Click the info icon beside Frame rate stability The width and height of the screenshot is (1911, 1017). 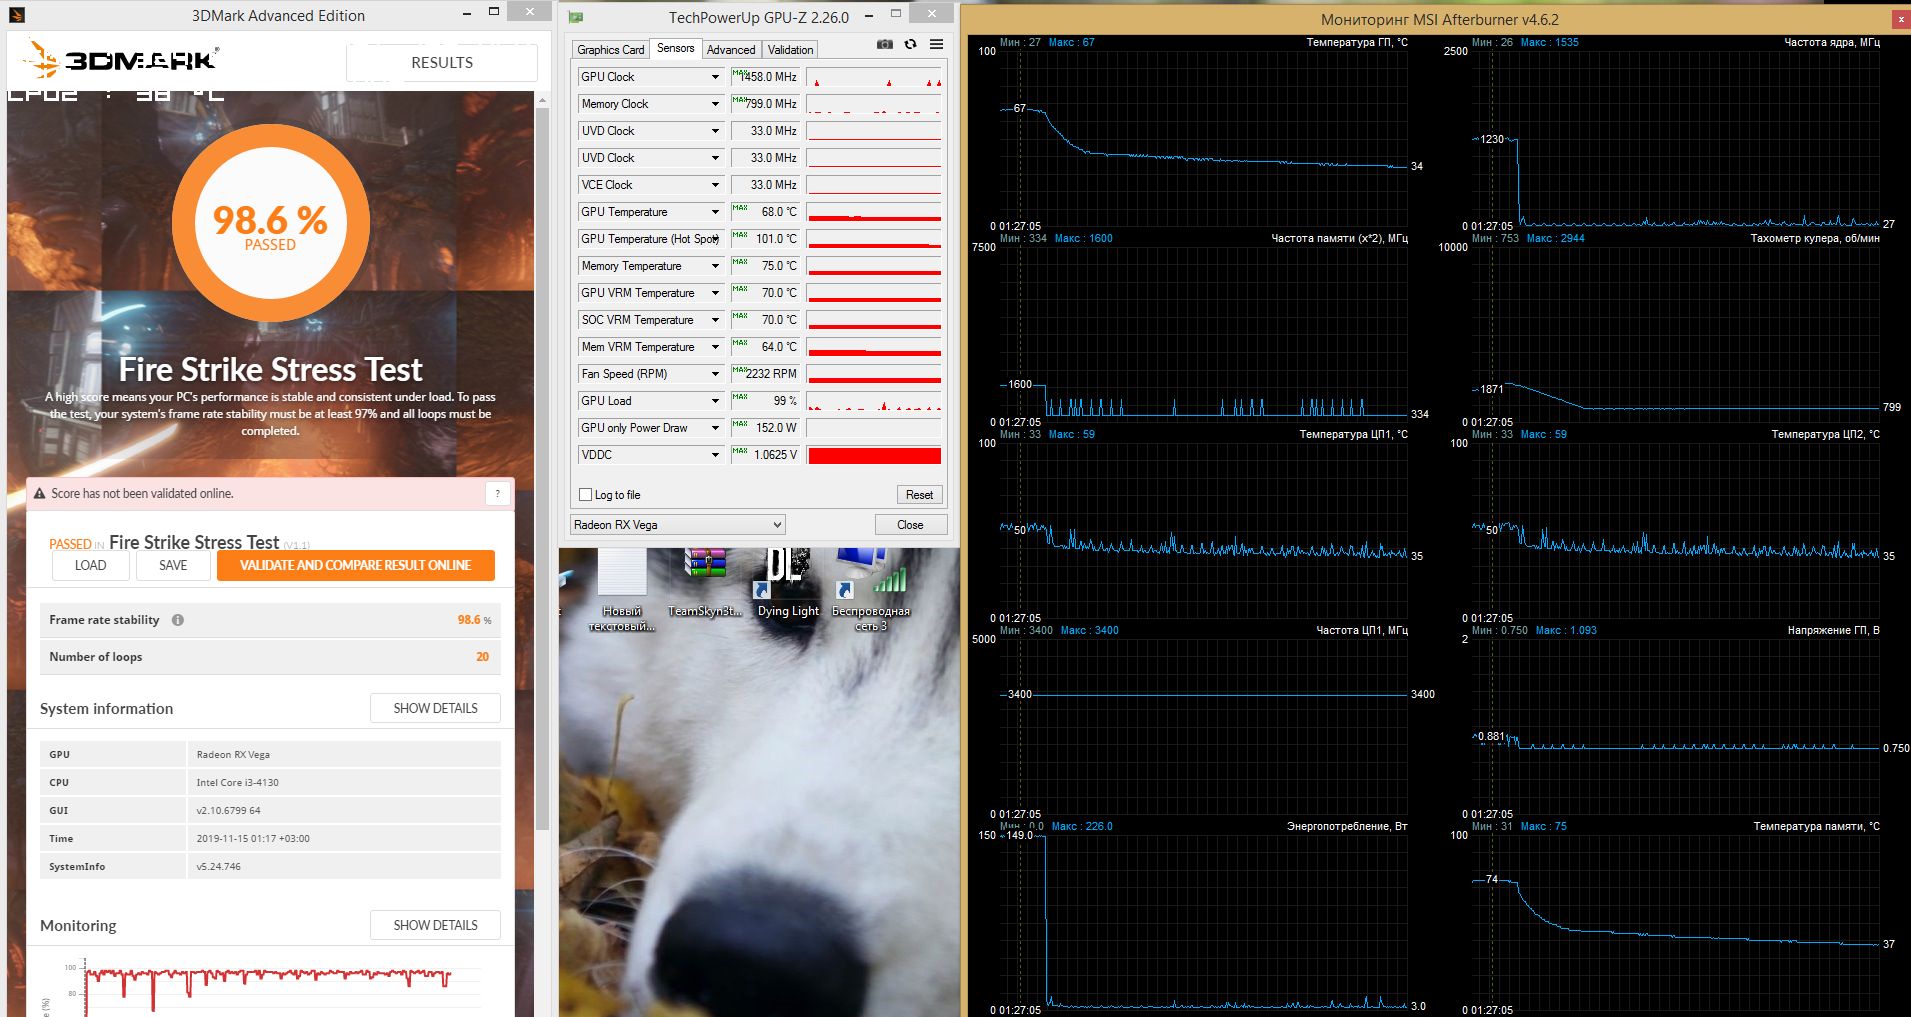pos(178,620)
